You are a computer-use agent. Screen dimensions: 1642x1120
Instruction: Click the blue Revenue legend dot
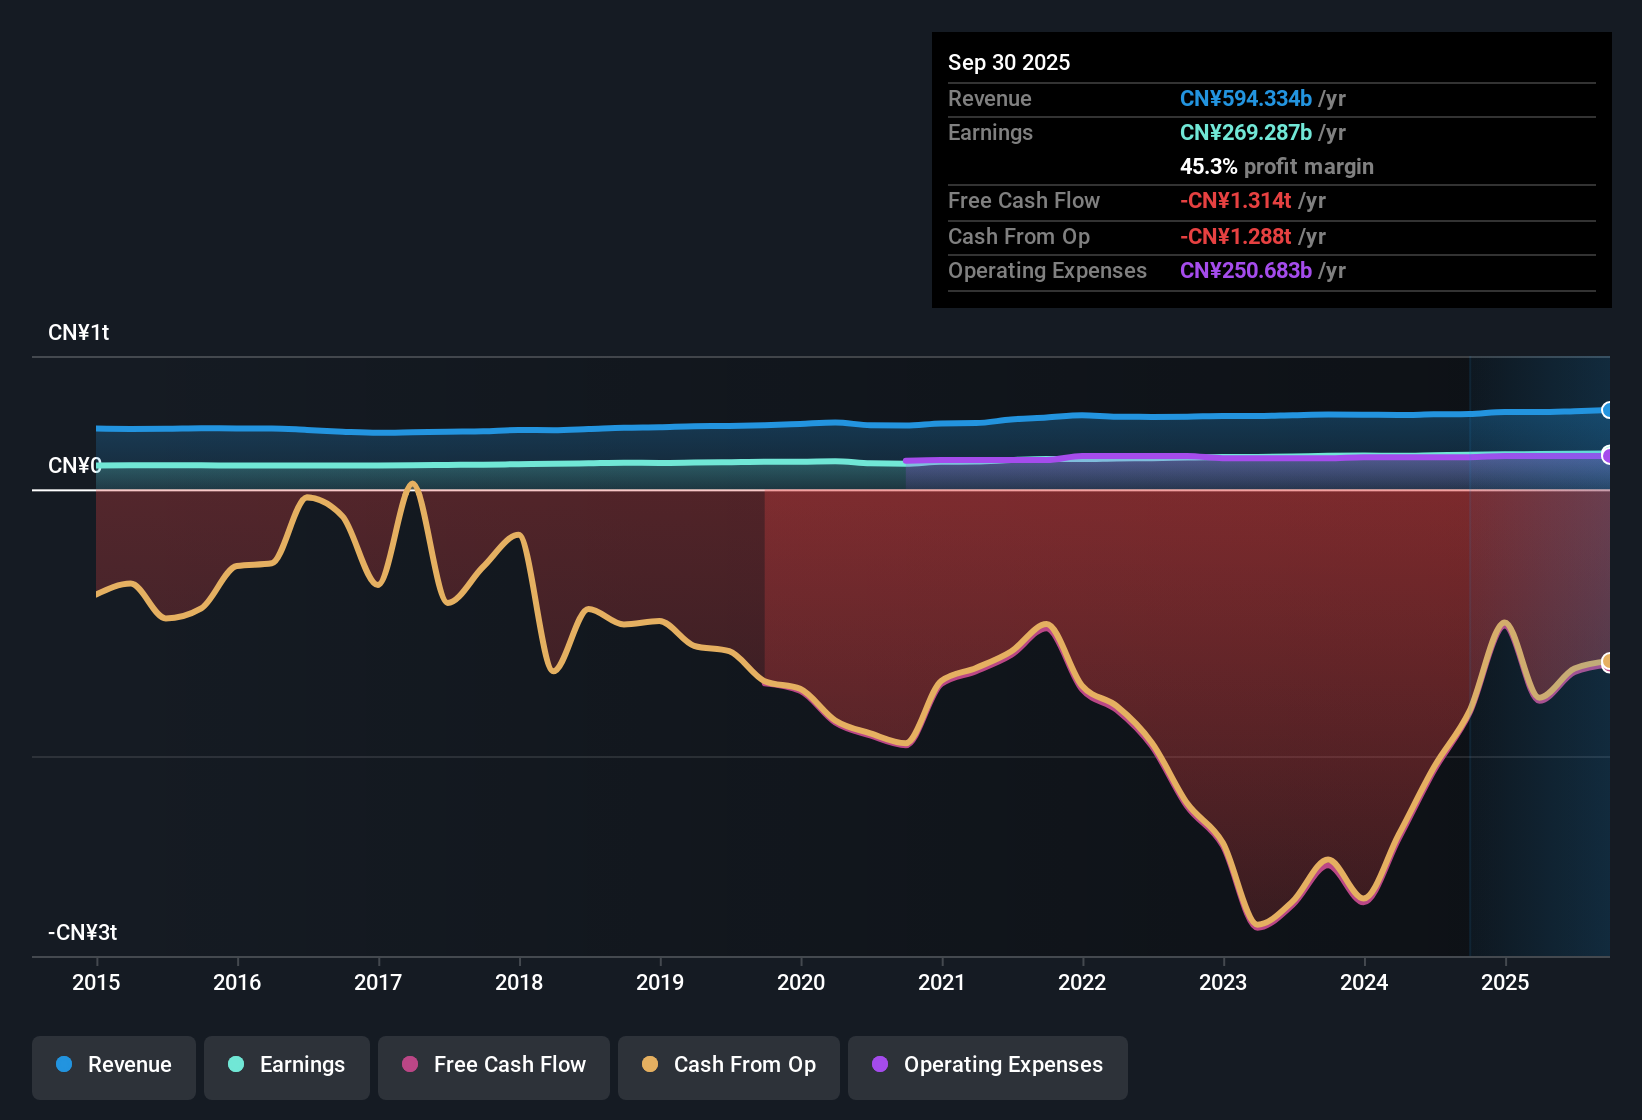pyautogui.click(x=64, y=1065)
